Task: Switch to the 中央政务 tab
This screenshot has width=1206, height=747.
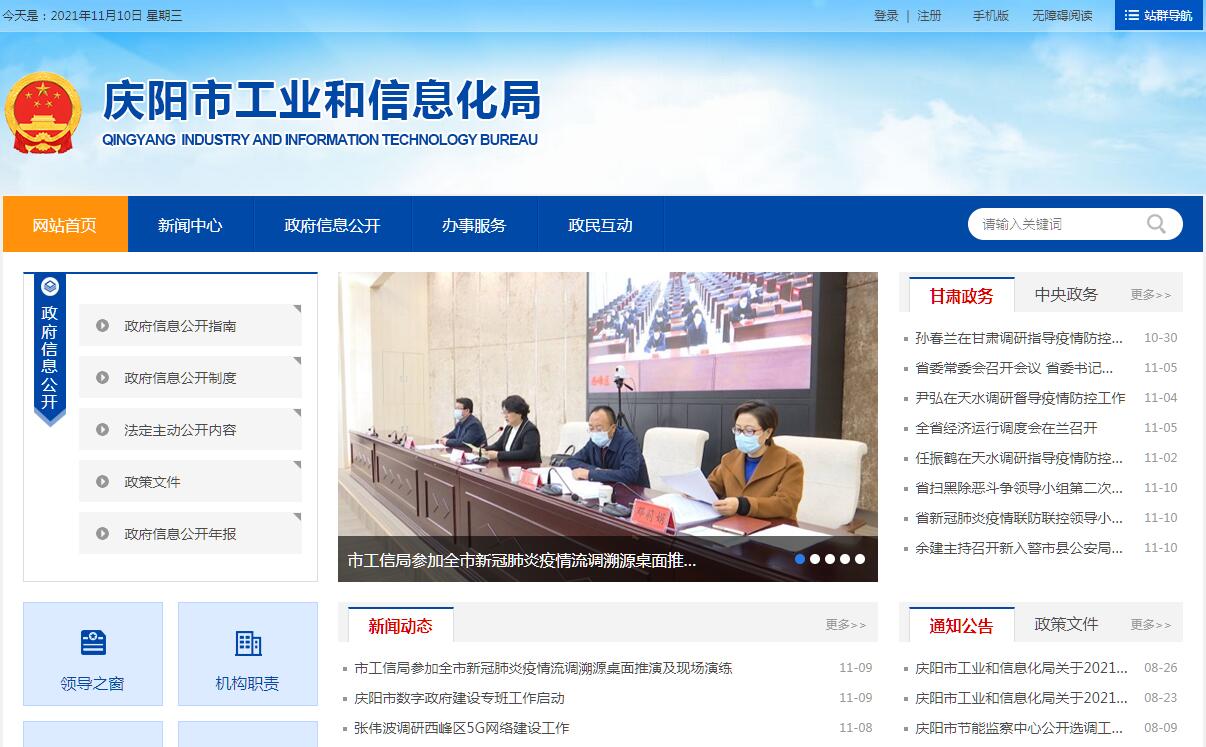Action: pos(1066,295)
